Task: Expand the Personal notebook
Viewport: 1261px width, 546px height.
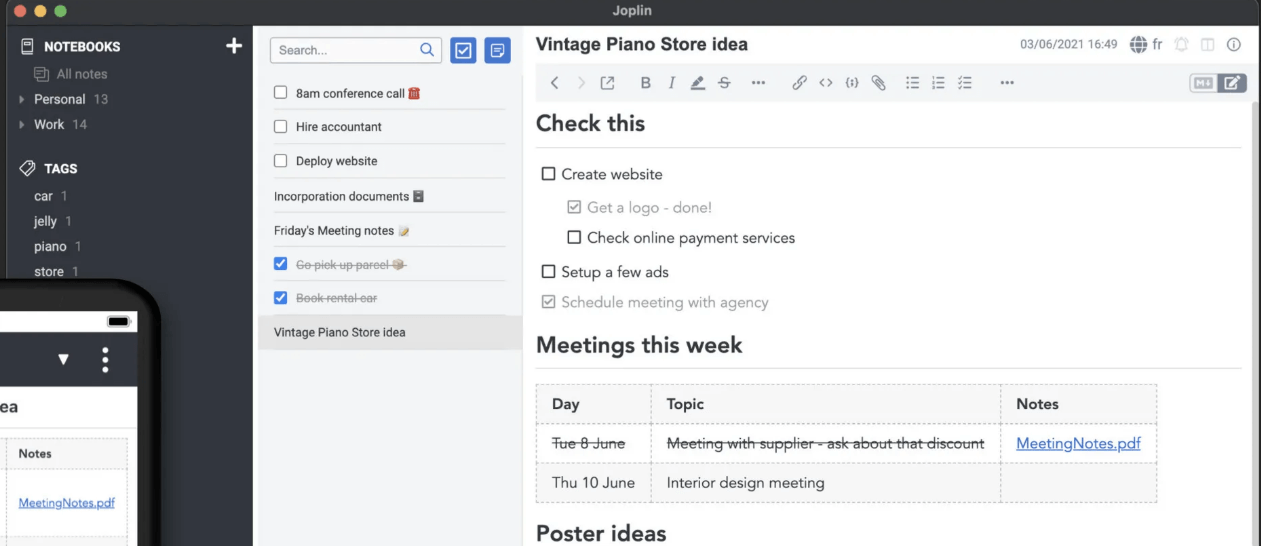Action: coord(22,99)
